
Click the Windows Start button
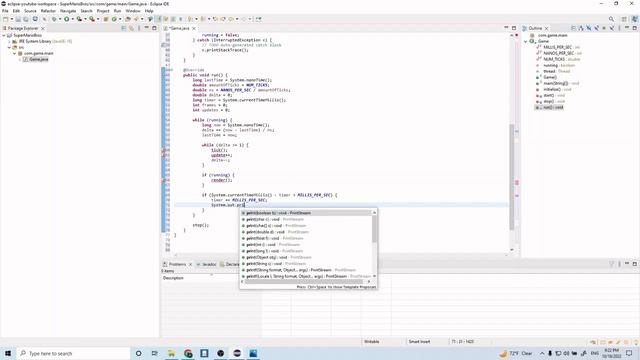click(8, 353)
